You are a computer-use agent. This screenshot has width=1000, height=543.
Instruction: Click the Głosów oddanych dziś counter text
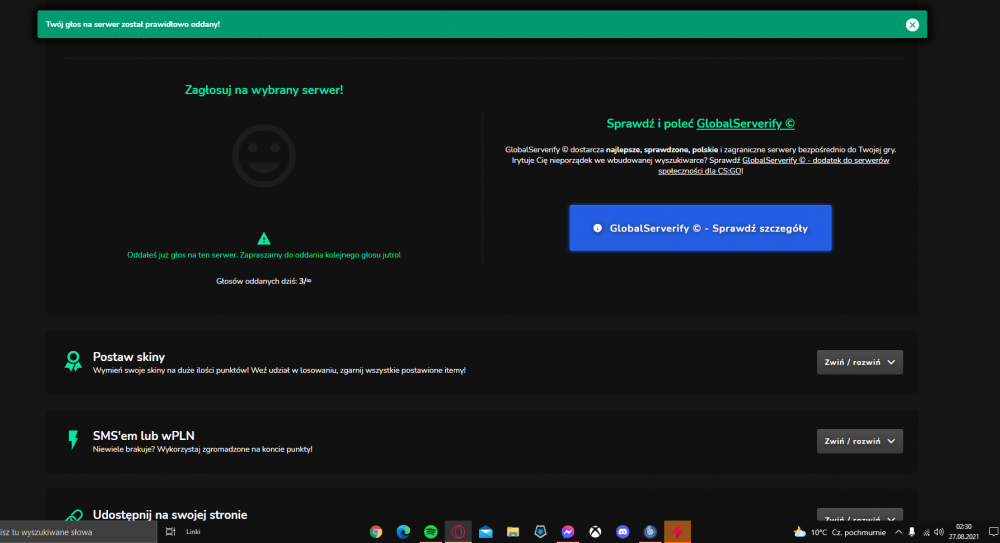click(x=263, y=281)
